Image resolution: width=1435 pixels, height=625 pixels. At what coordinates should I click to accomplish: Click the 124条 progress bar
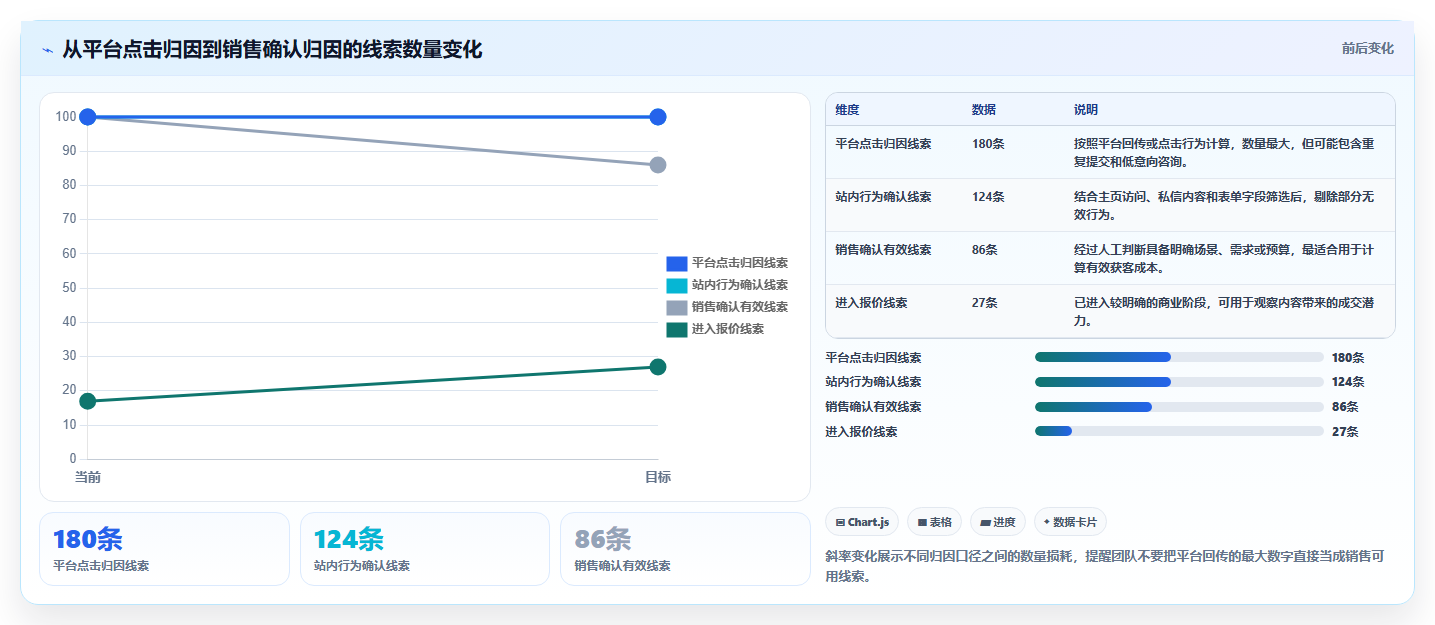click(1179, 382)
